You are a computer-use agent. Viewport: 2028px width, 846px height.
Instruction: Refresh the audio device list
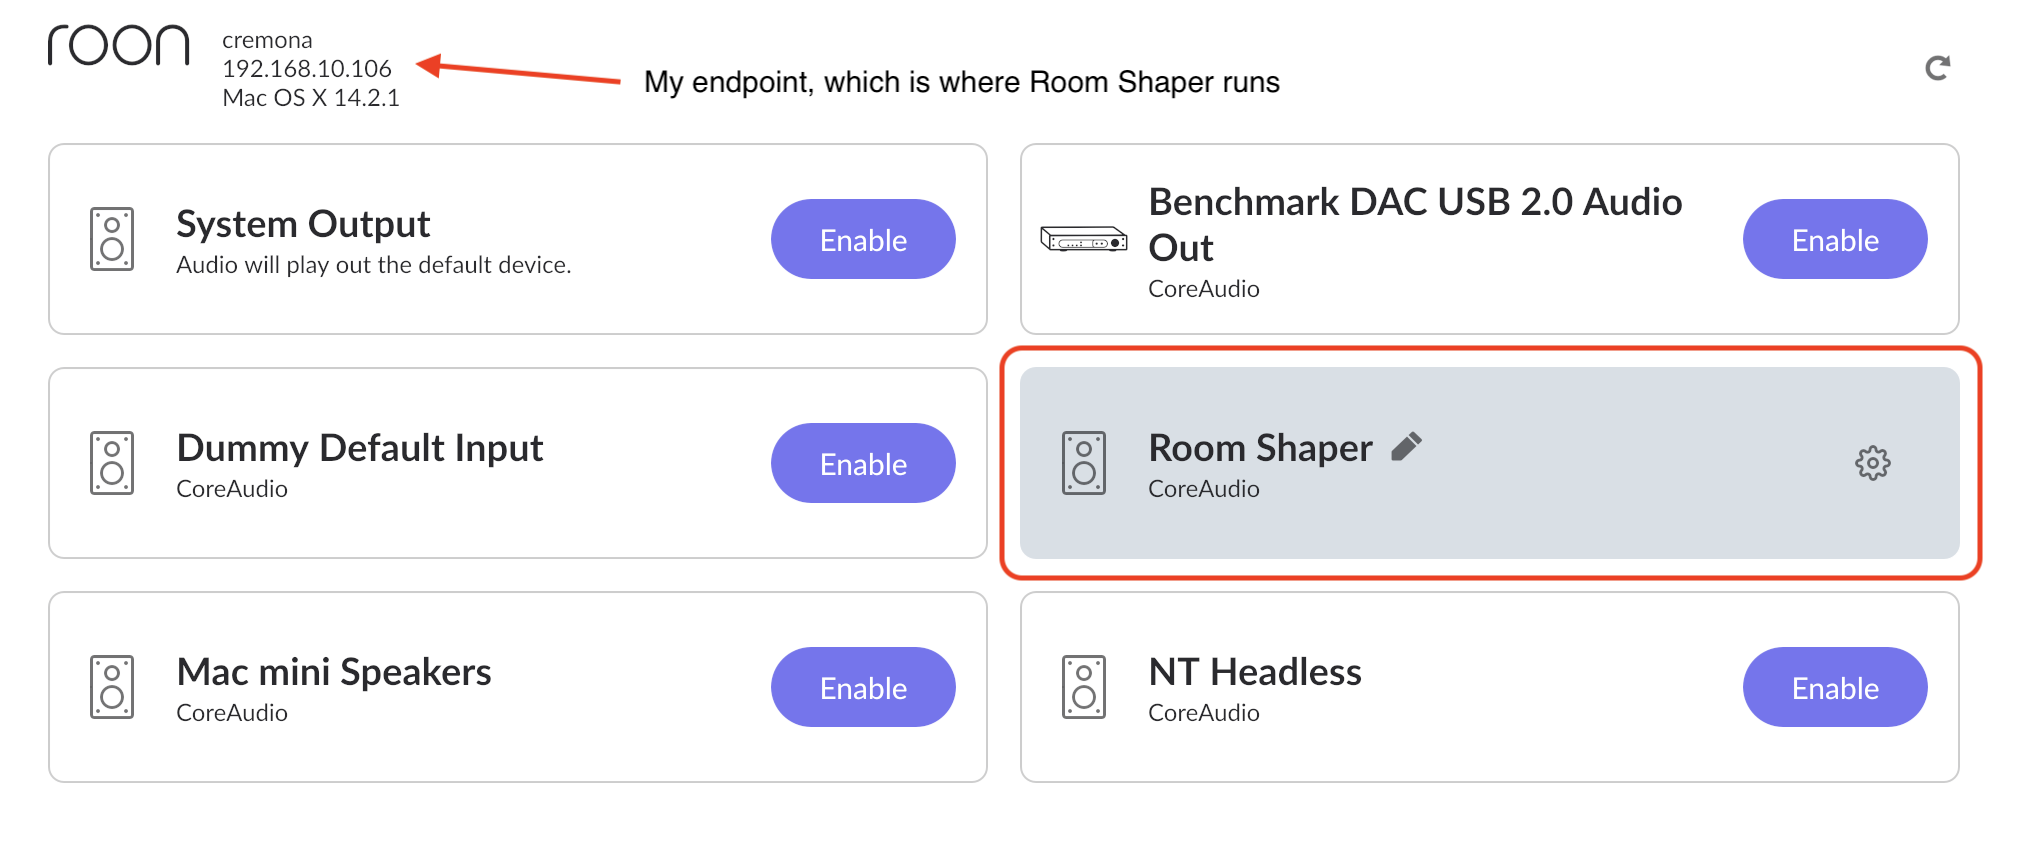click(1938, 66)
